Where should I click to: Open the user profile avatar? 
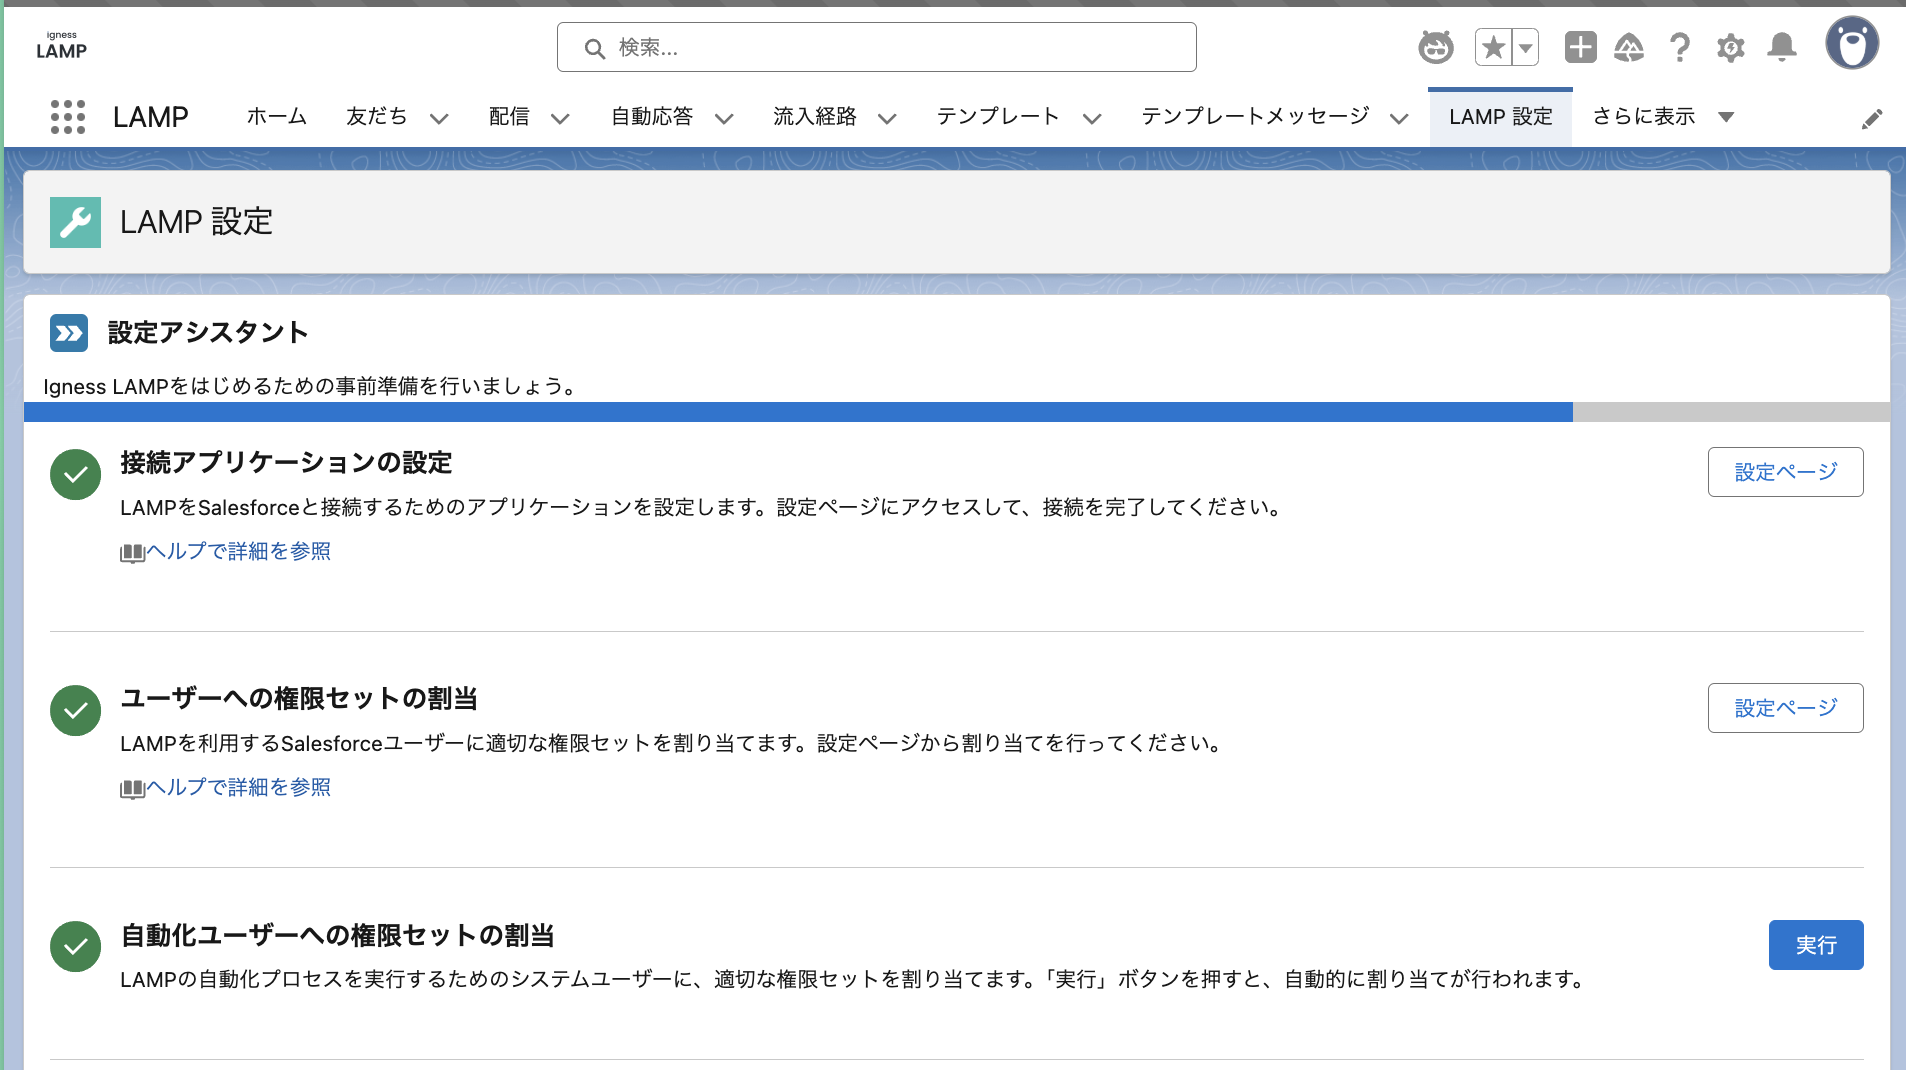pos(1851,44)
